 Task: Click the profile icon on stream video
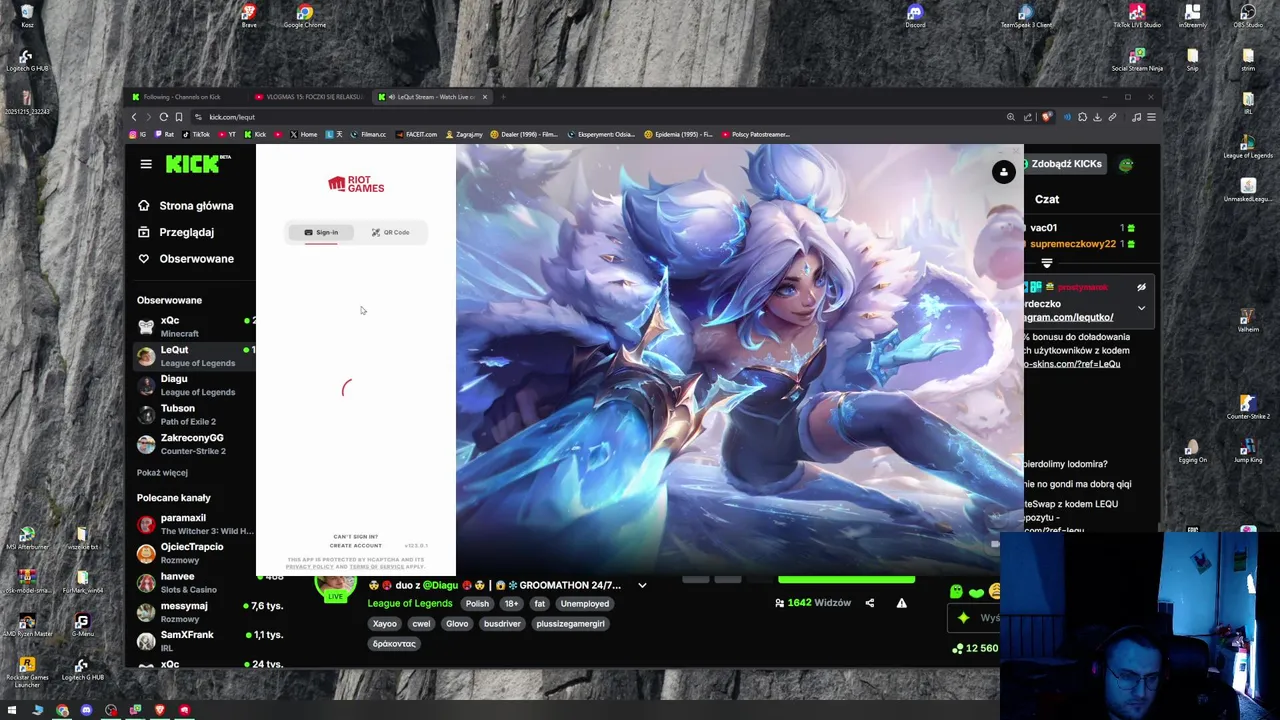(1004, 172)
